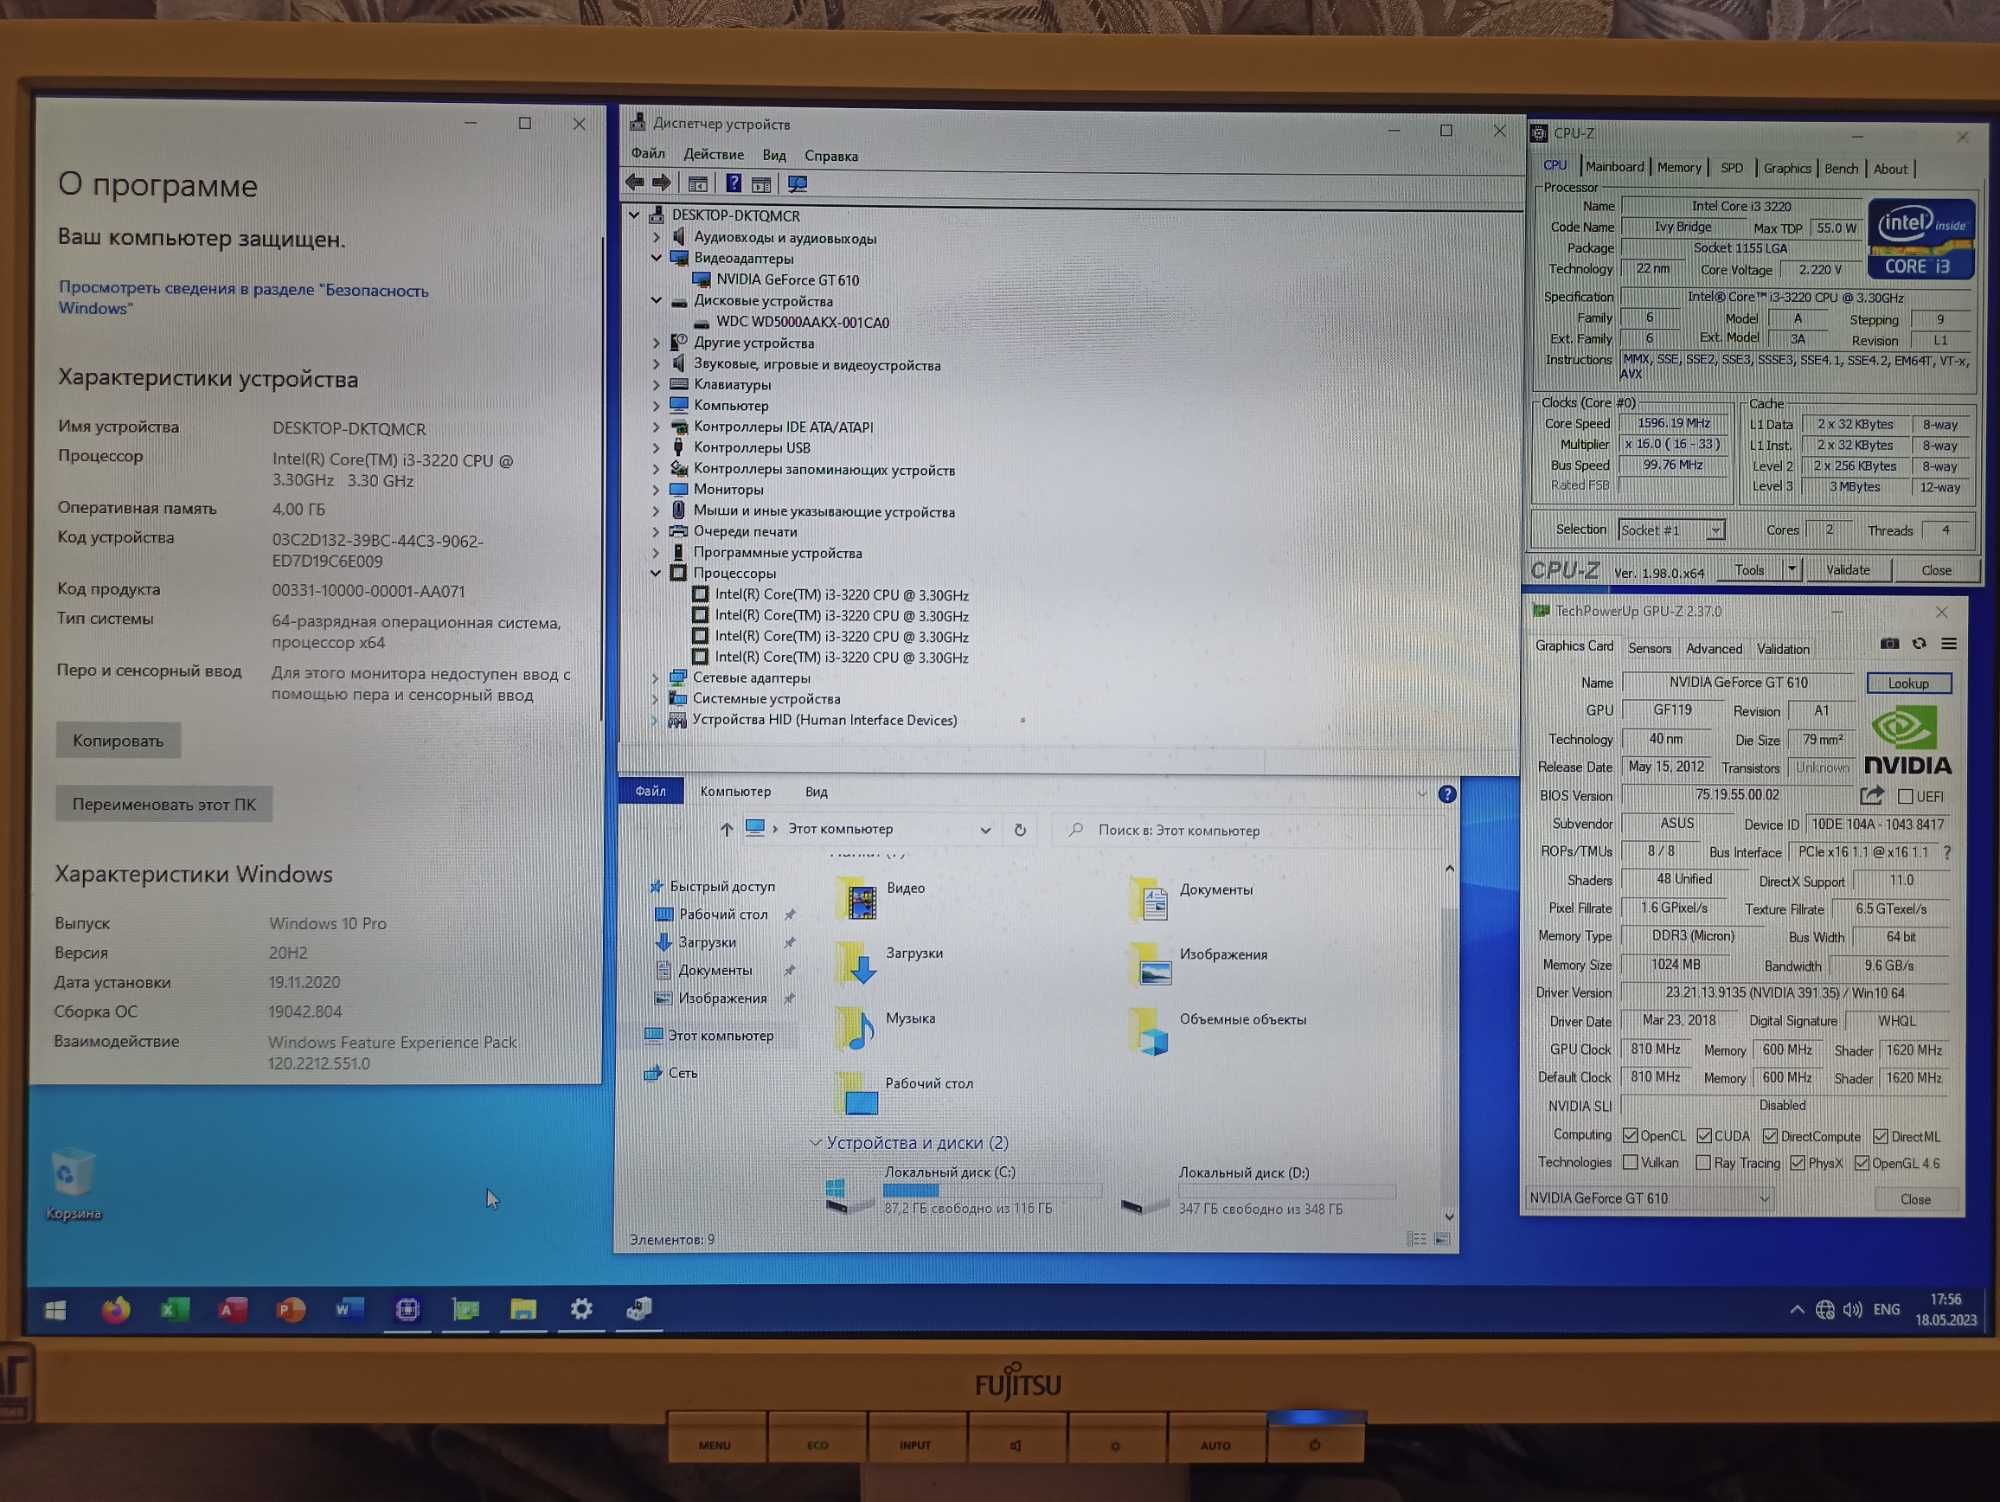Switch to the SPD tab in CPU-Z

coord(1732,168)
